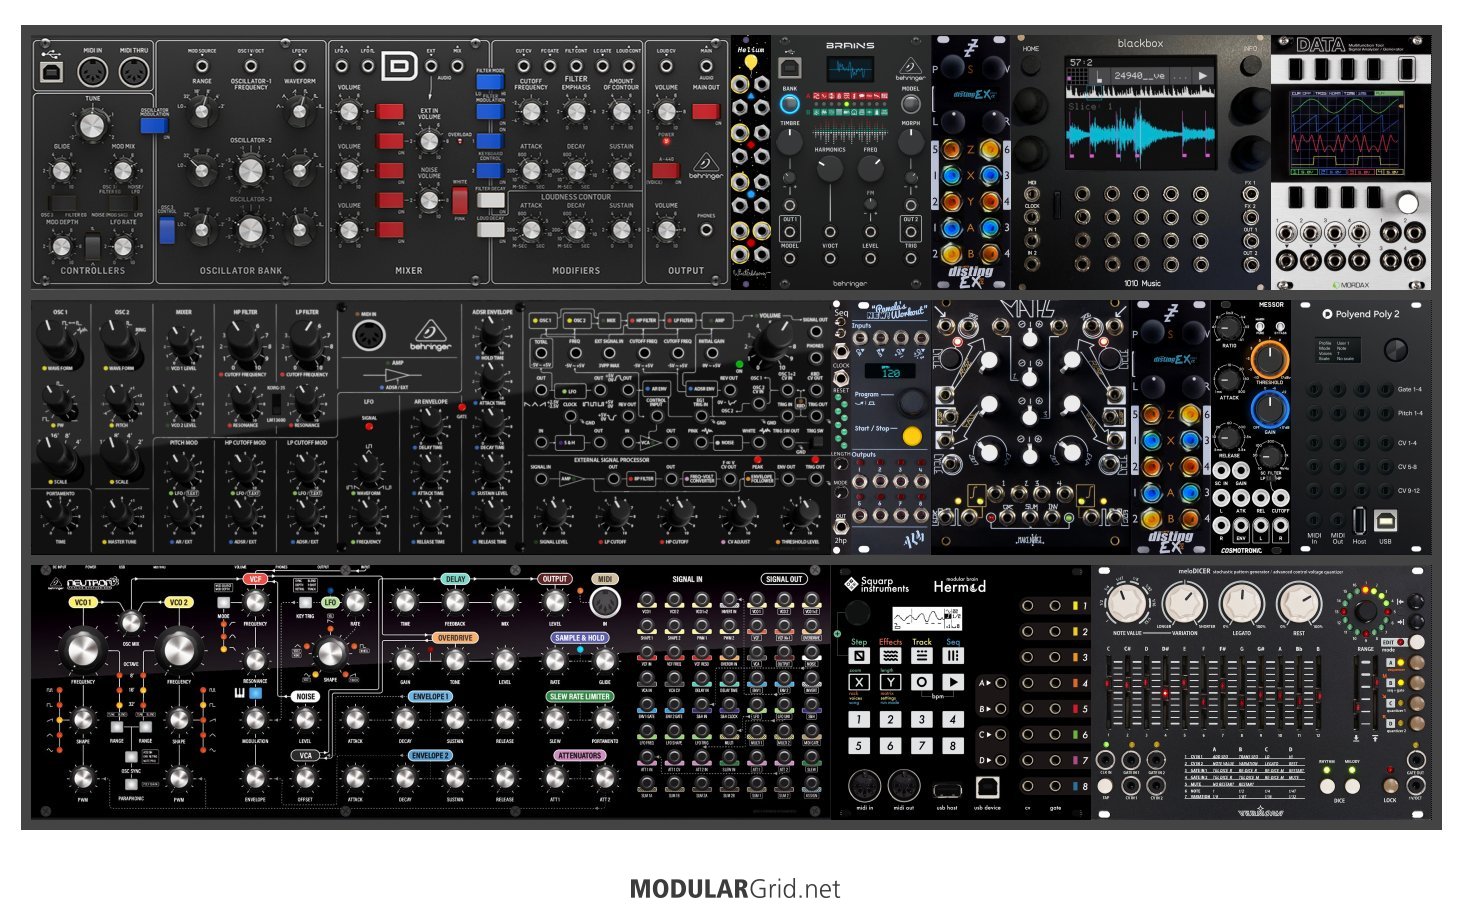Click the Model D PHONES jack
Viewport: 1472px width, 910px height.
point(706,229)
